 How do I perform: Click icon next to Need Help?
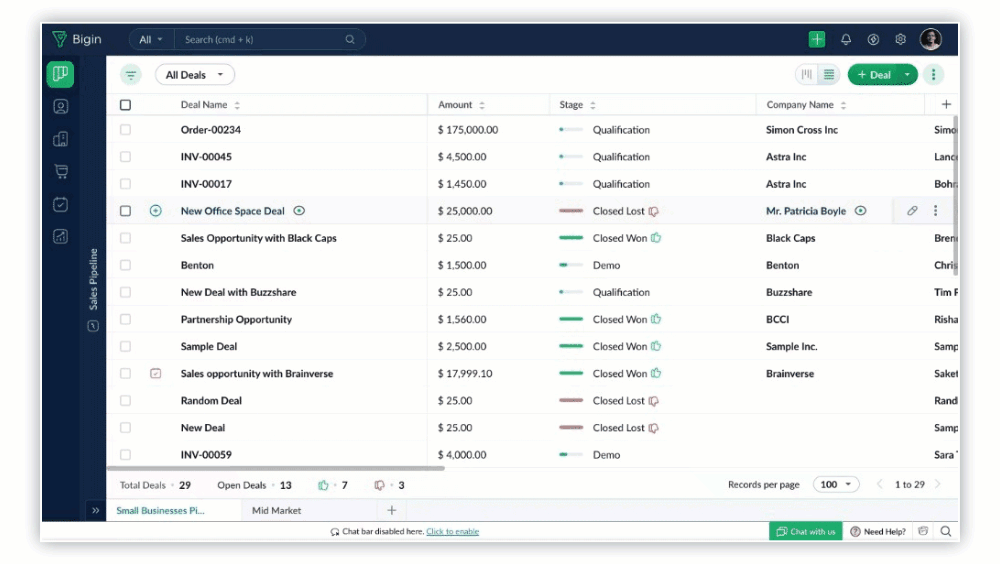[x=923, y=531]
